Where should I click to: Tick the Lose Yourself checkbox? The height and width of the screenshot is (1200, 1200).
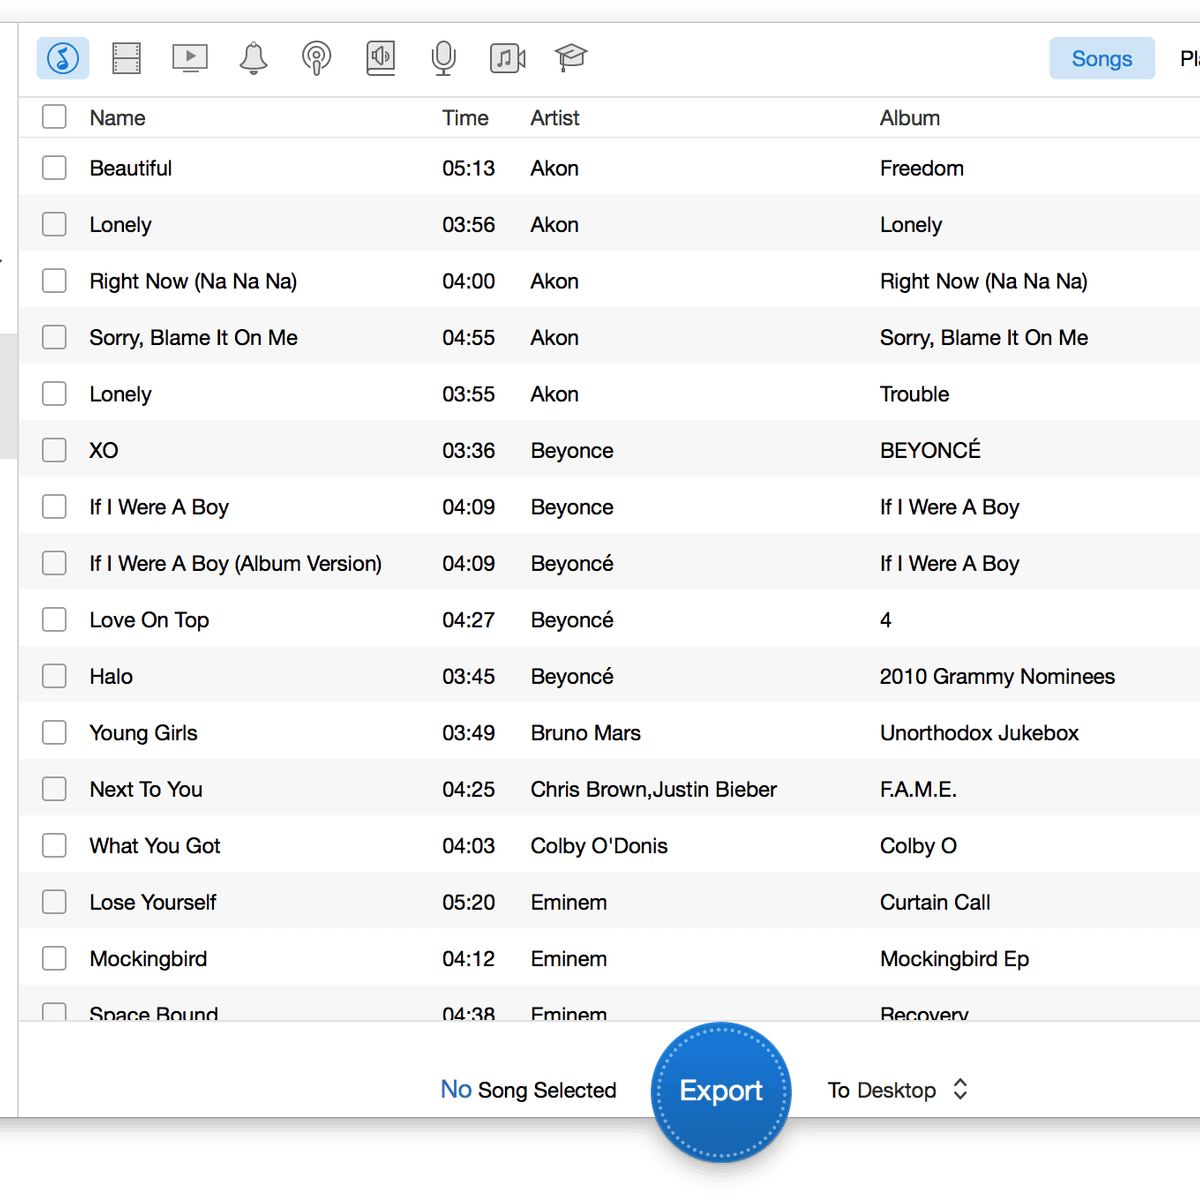click(54, 902)
